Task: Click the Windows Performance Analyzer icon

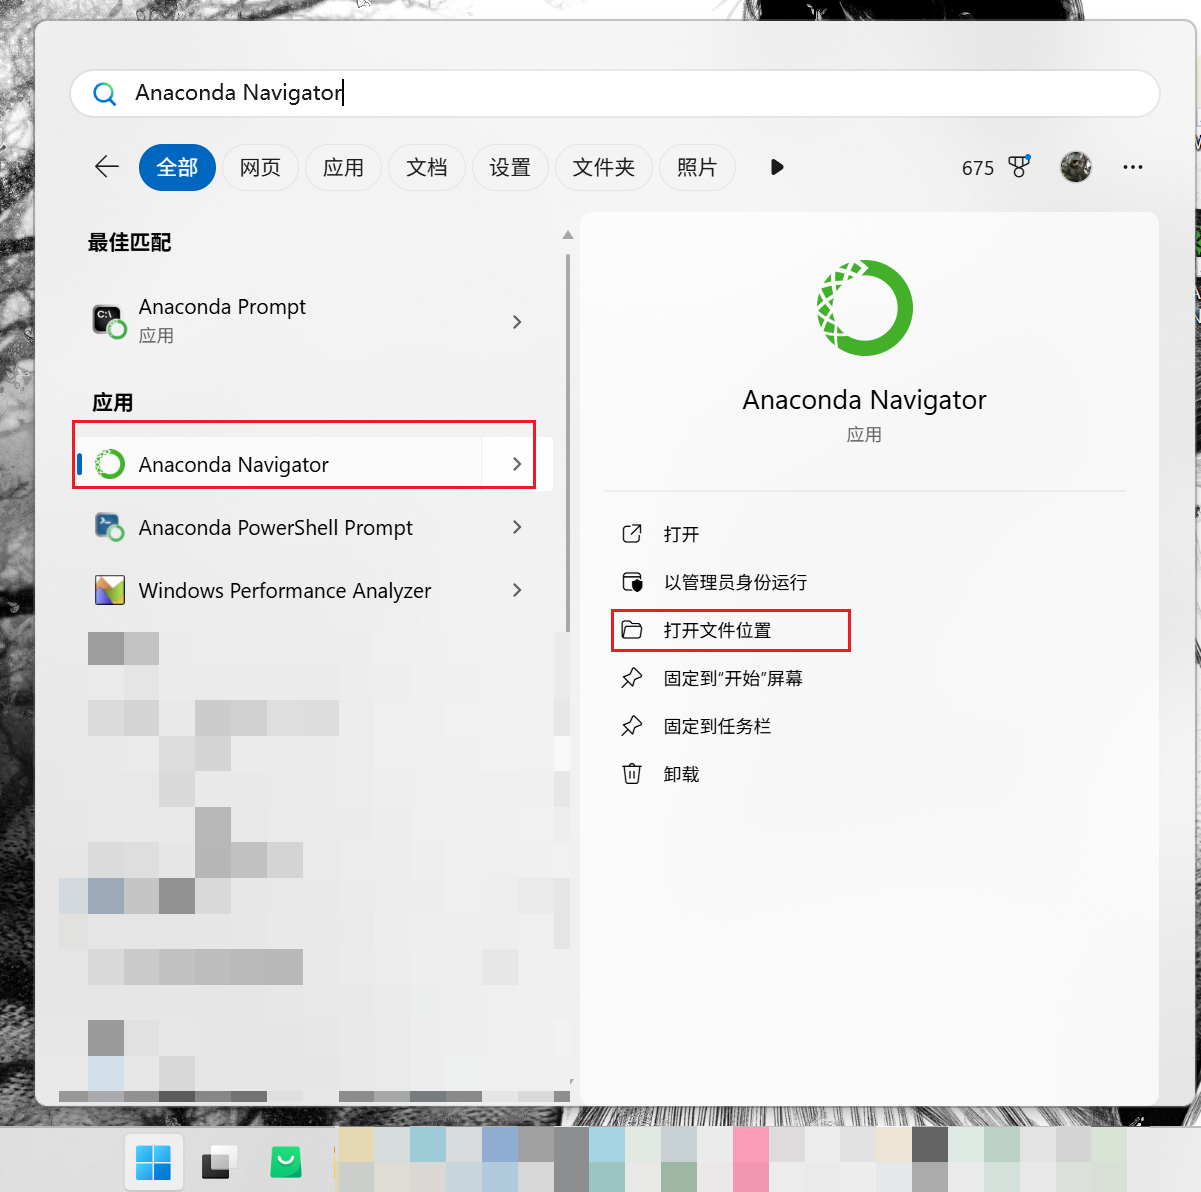Action: tap(109, 590)
